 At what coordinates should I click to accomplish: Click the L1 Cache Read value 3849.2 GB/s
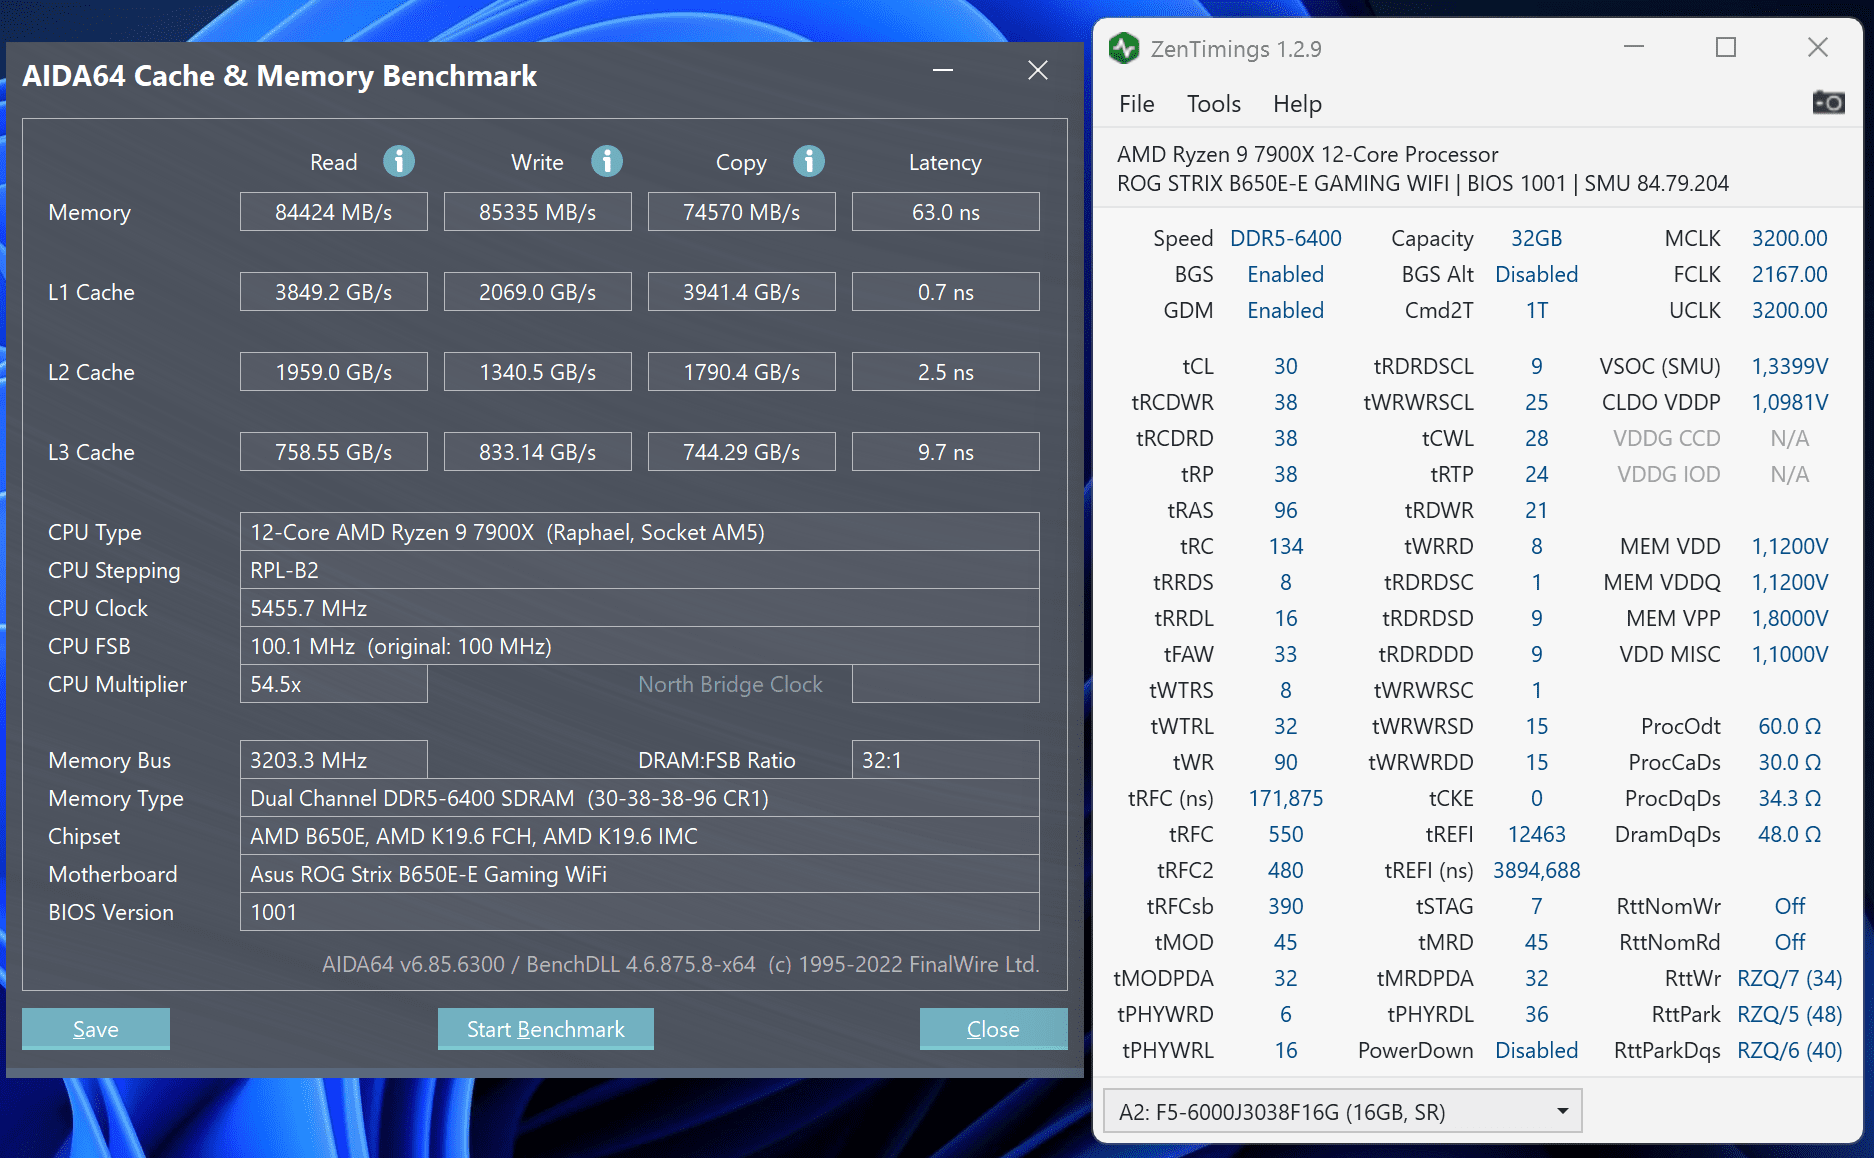(334, 292)
